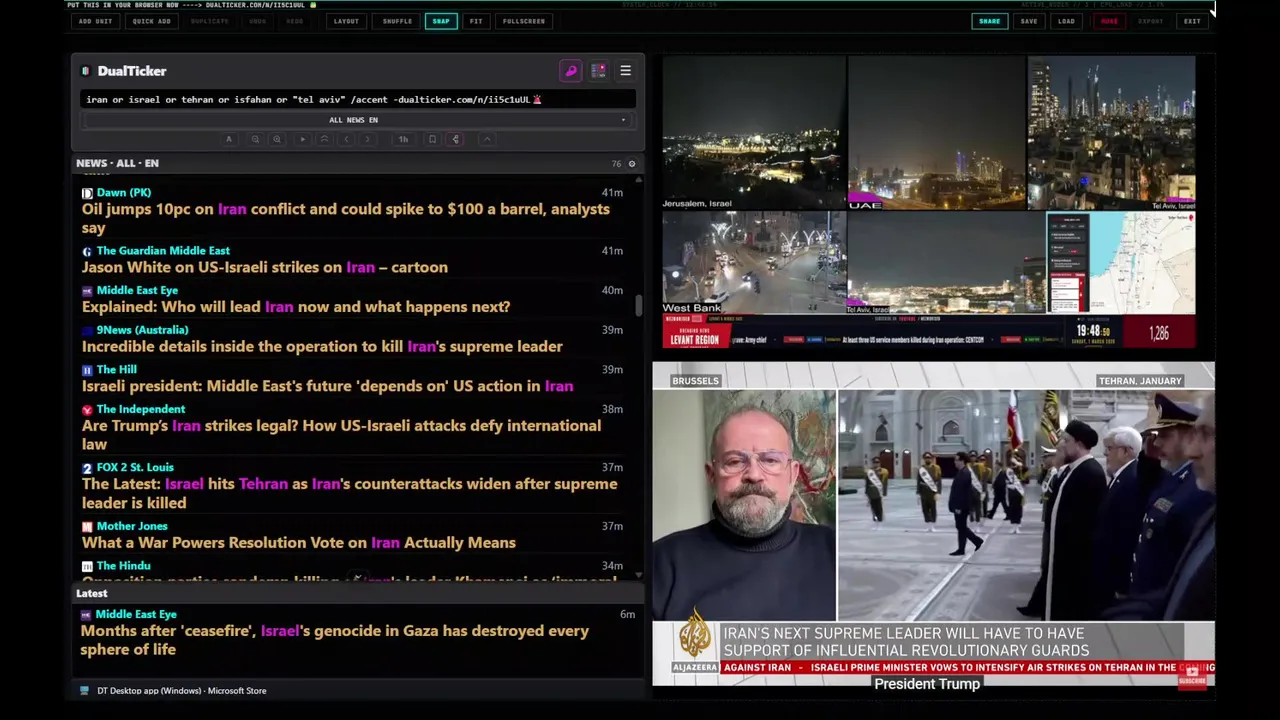This screenshot has height=720, width=1280.
Task: Click SHUFFLE in top toolbar
Action: tap(397, 21)
